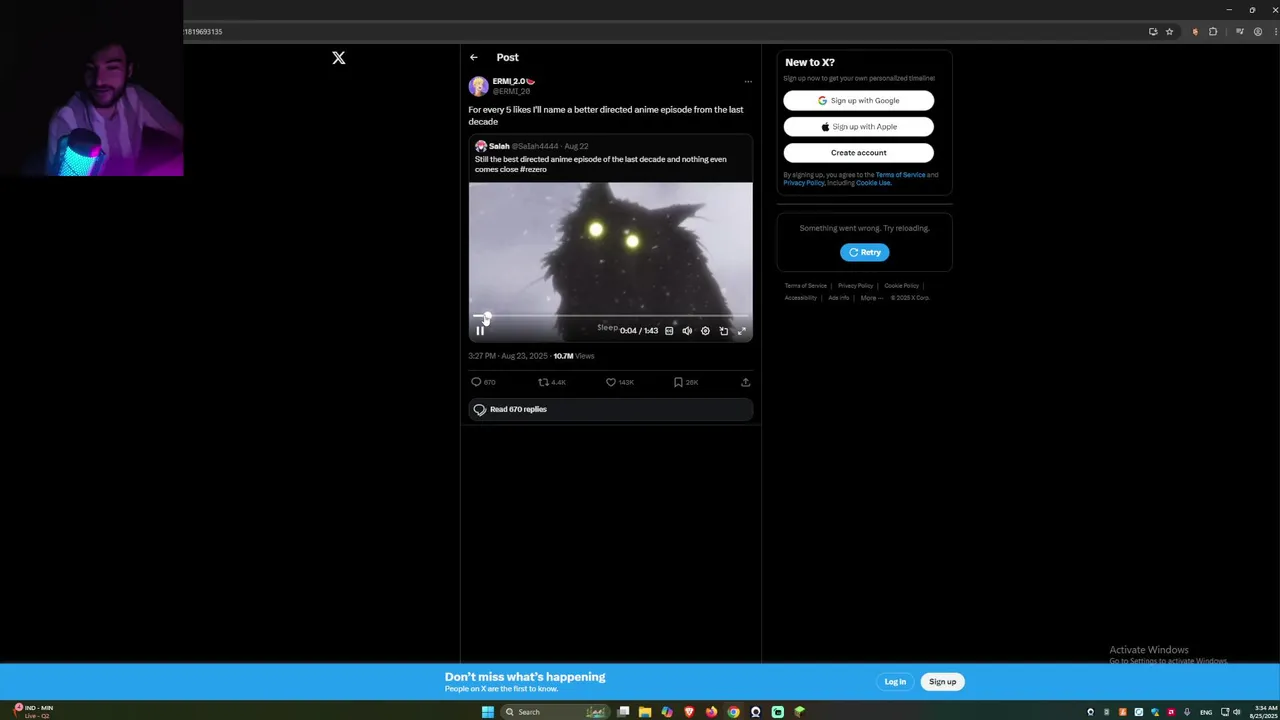Open the media control icon in browser toolbar
Image resolution: width=1280 pixels, height=720 pixels.
click(1239, 31)
